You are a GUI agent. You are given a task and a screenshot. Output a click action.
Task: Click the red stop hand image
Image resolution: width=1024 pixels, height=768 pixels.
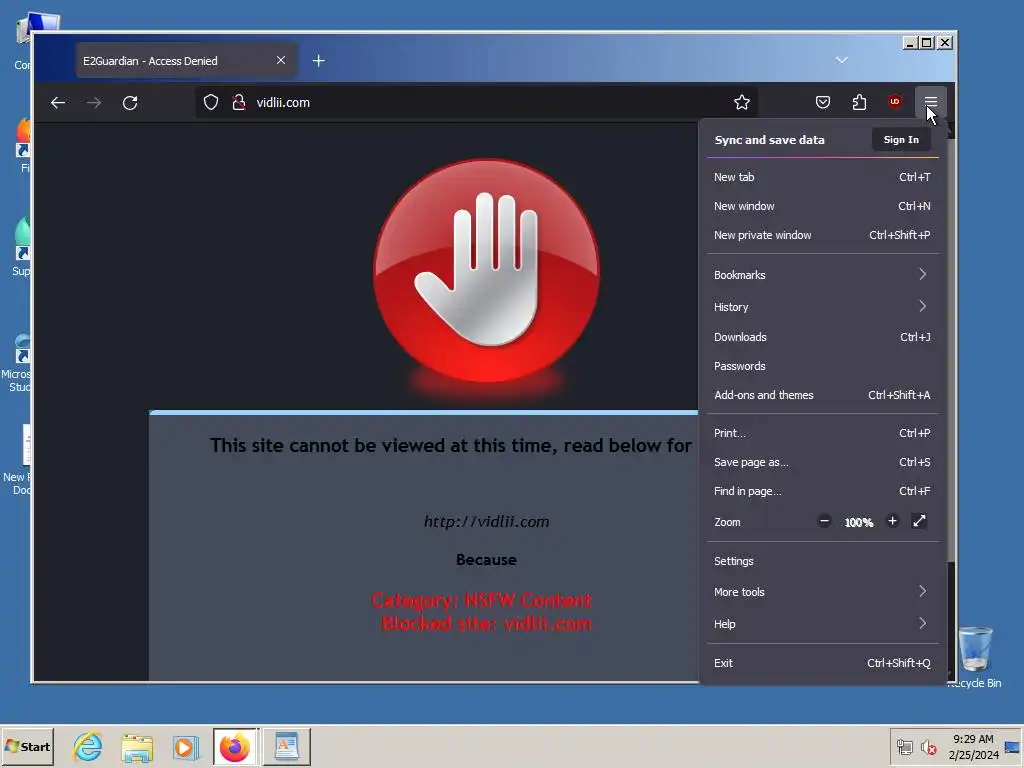487,271
